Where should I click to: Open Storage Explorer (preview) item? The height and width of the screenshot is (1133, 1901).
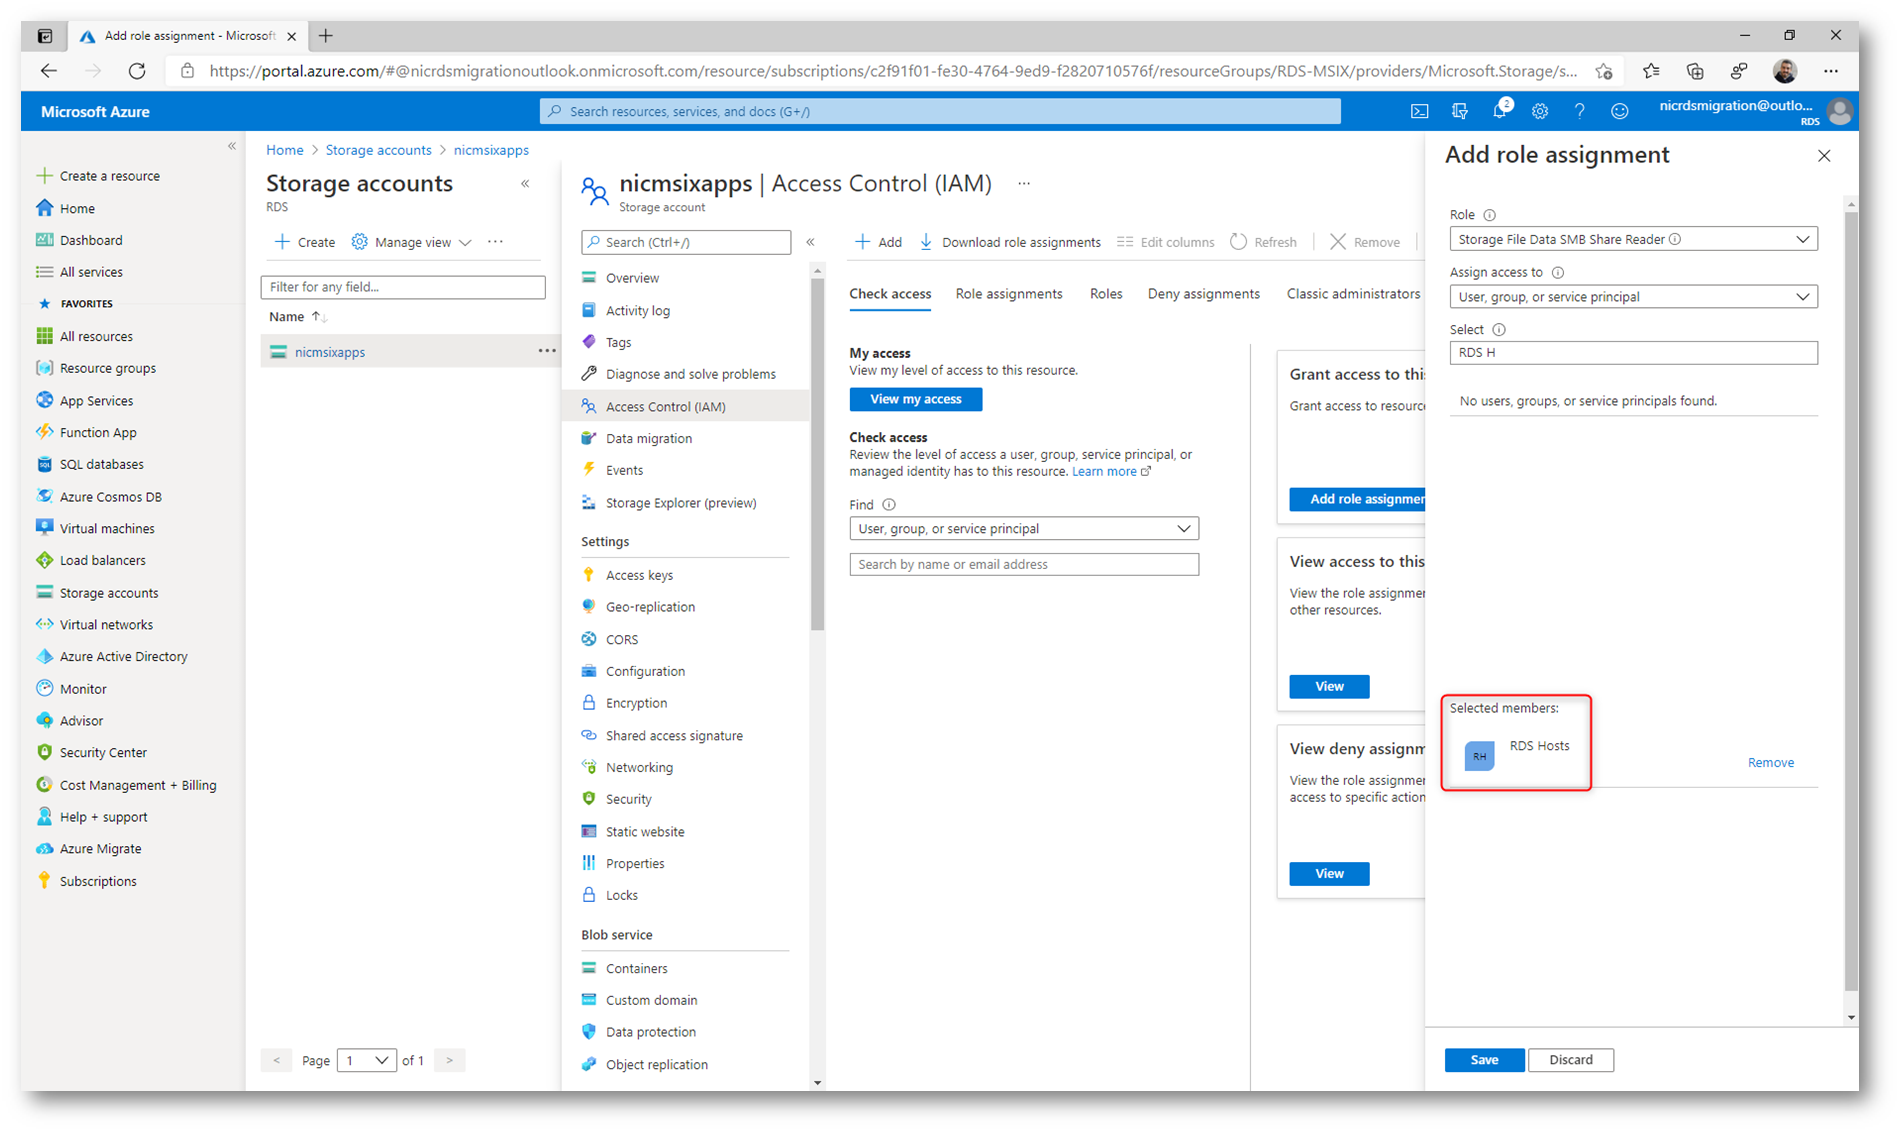tap(680, 503)
